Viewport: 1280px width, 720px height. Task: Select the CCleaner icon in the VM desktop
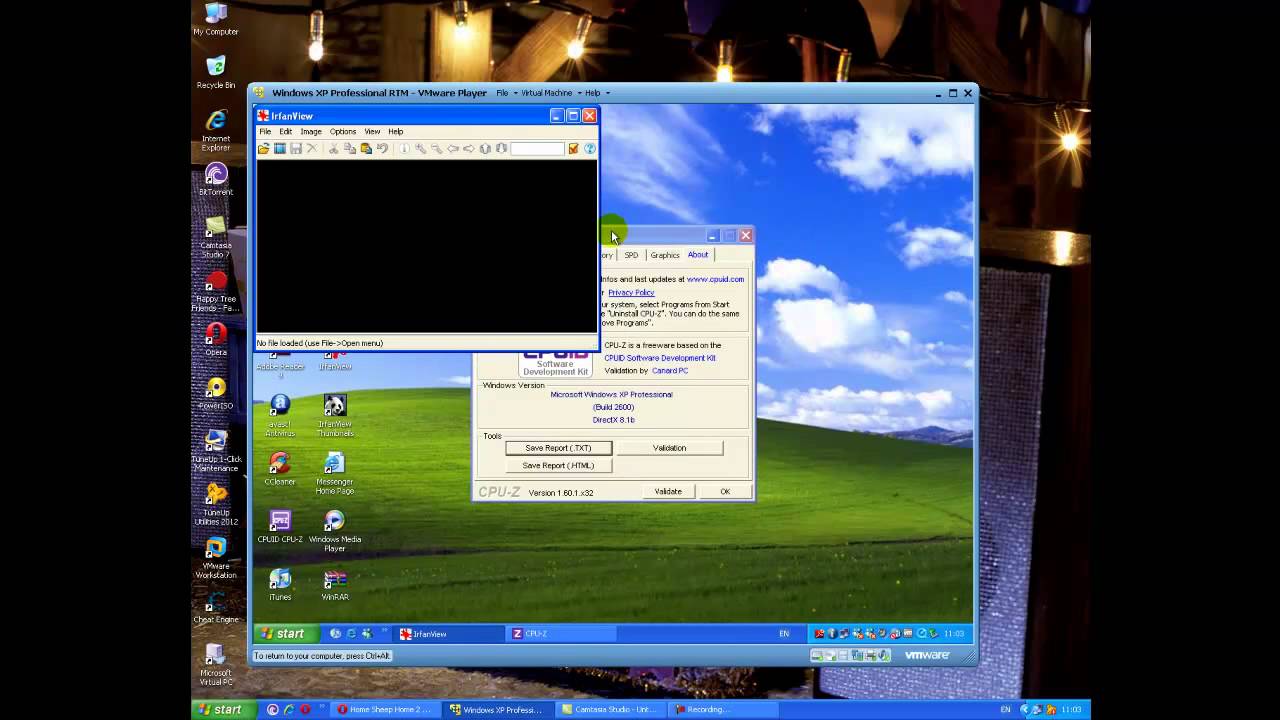(280, 469)
